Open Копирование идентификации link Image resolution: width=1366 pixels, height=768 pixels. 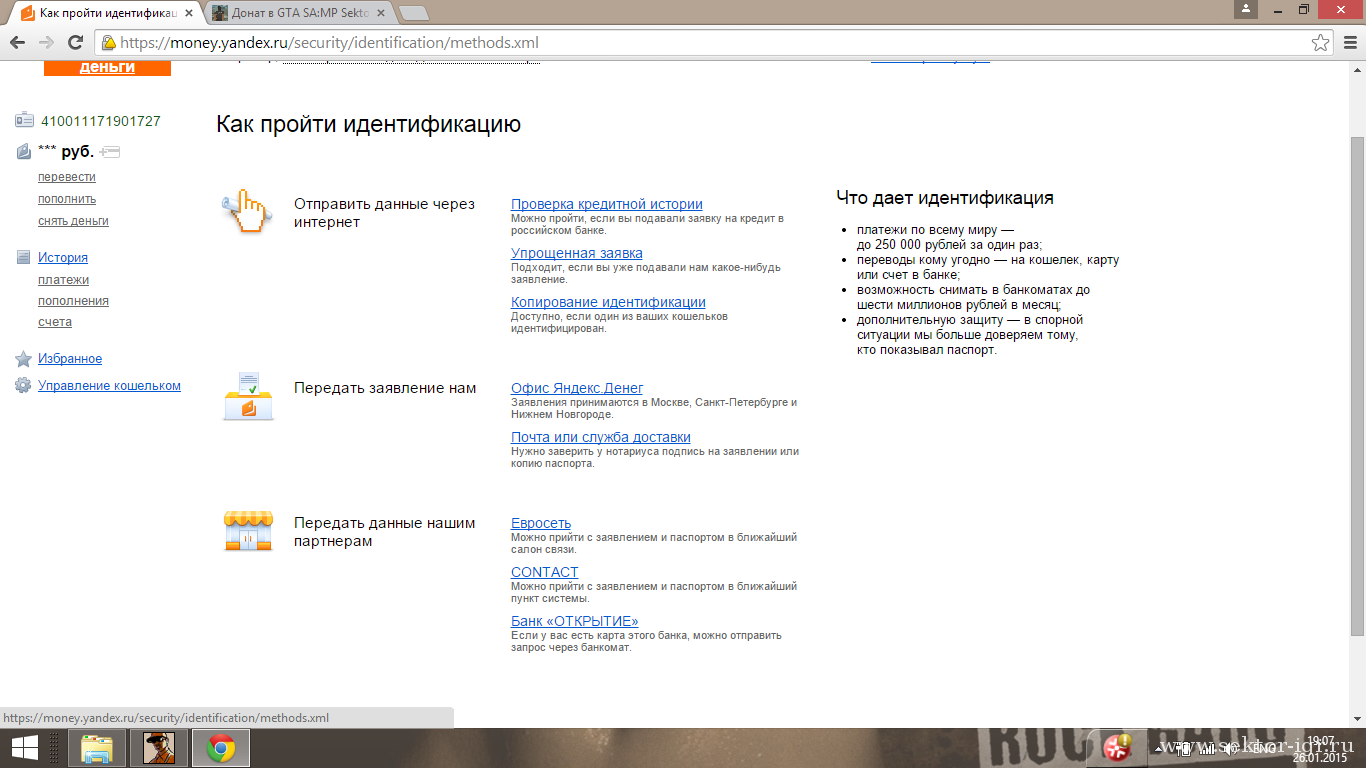pyautogui.click(x=608, y=302)
